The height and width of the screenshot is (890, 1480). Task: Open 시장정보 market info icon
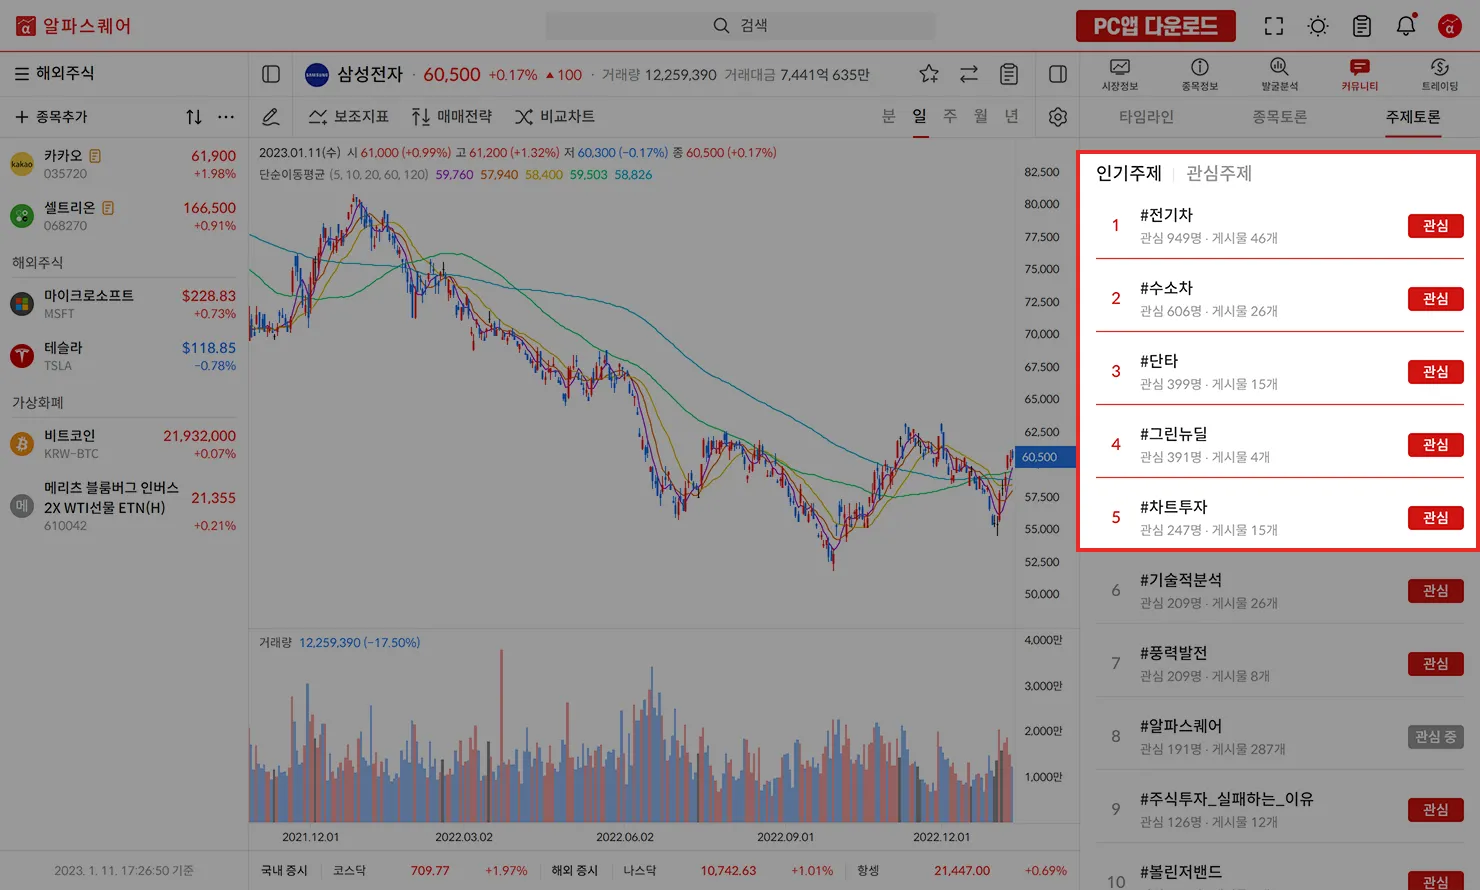(1120, 74)
